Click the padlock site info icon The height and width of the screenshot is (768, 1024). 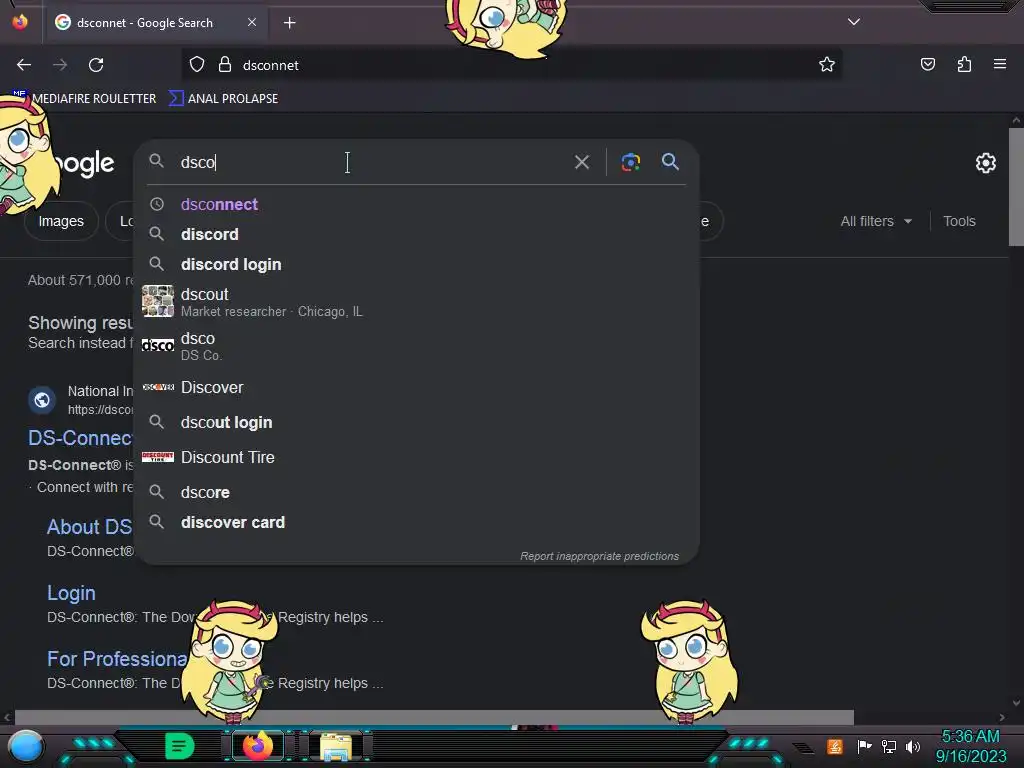(225, 64)
